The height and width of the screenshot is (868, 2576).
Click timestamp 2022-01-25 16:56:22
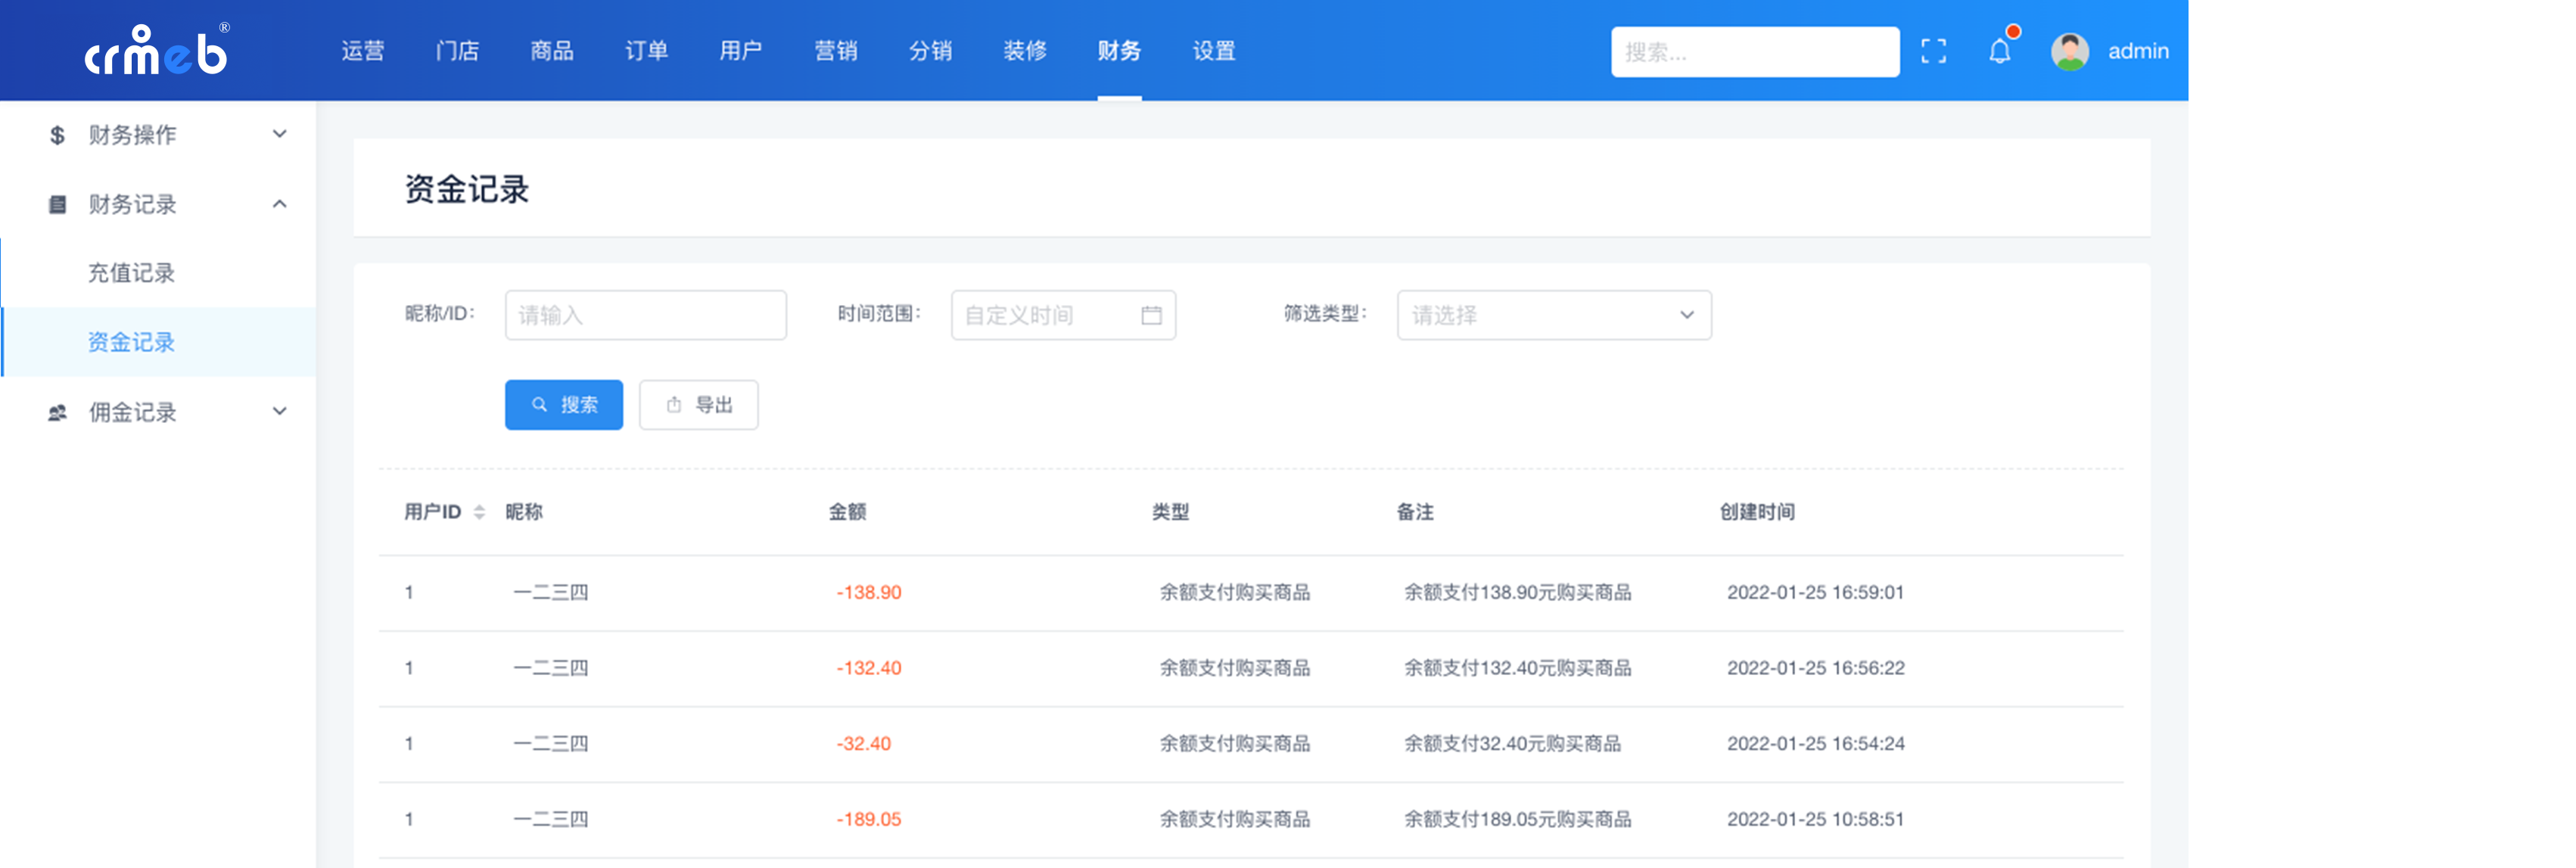1815,668
